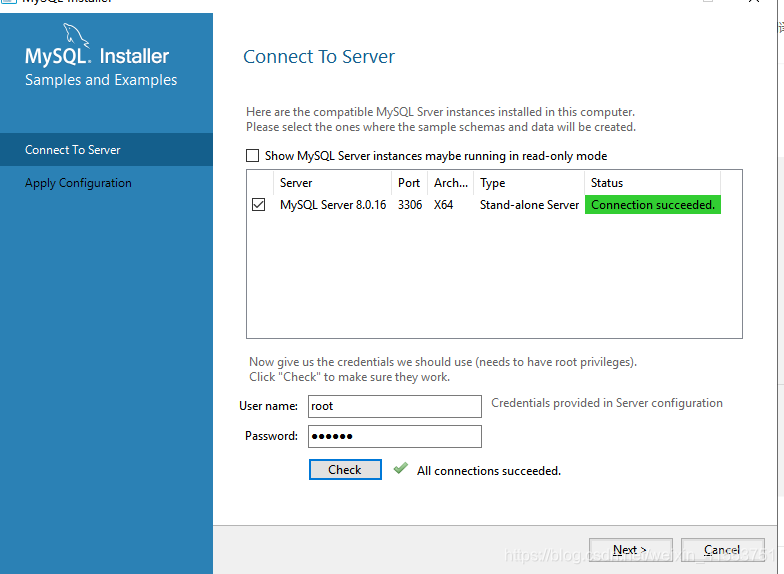Image resolution: width=784 pixels, height=574 pixels.
Task: Select Connect To Server step in sidebar
Action: pyautogui.click(x=106, y=150)
